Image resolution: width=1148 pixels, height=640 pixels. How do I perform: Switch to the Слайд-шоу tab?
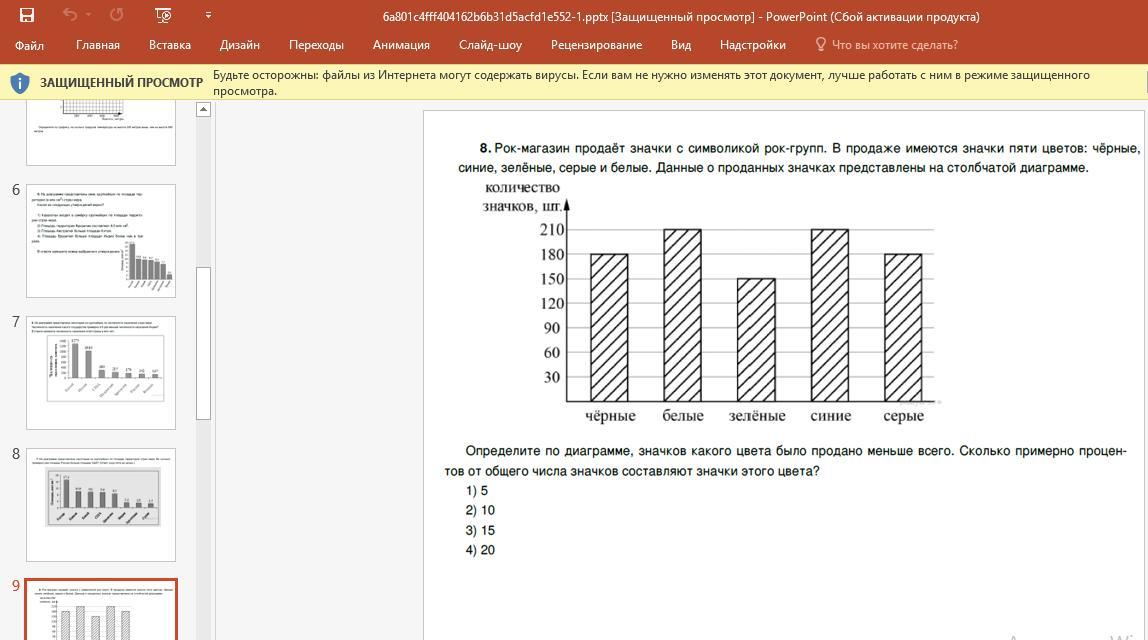pos(490,45)
